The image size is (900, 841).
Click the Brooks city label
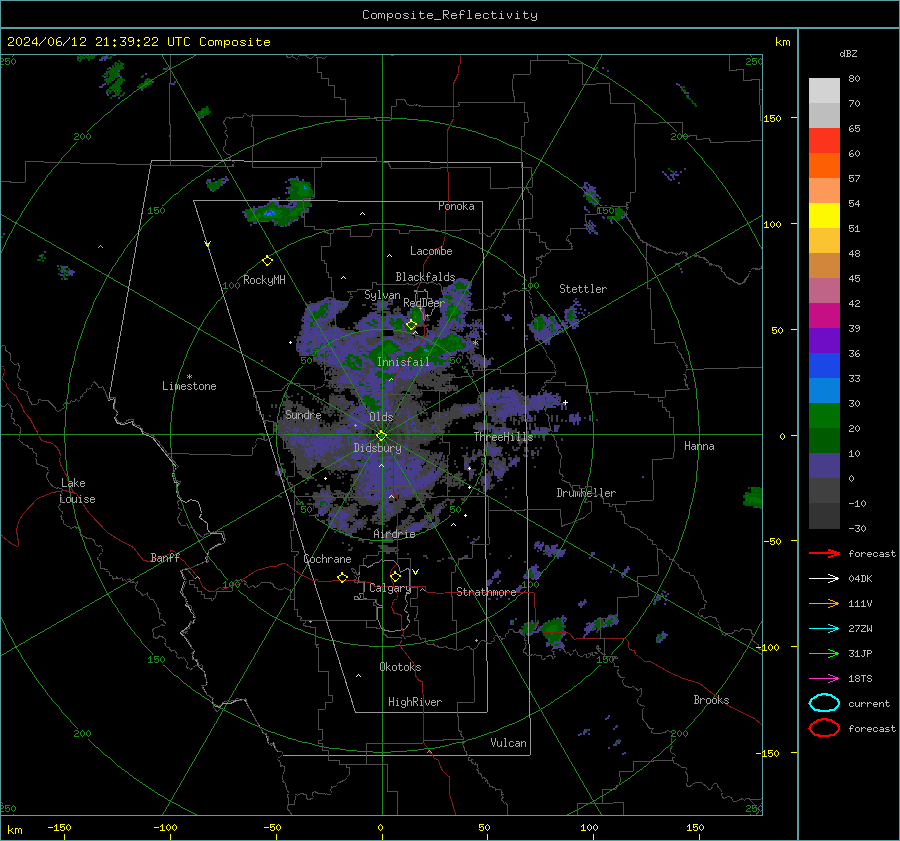(x=711, y=700)
